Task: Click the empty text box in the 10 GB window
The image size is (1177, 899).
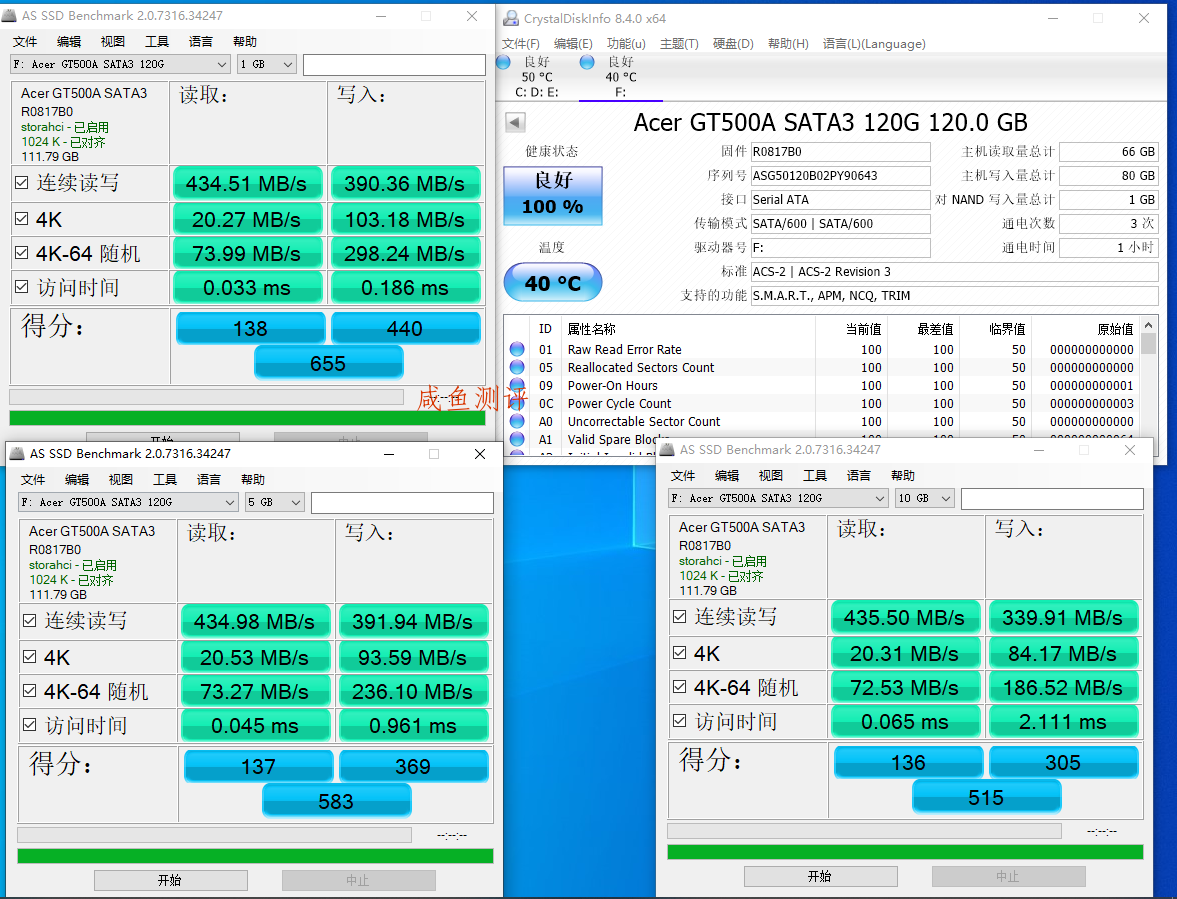Action: (1052, 498)
